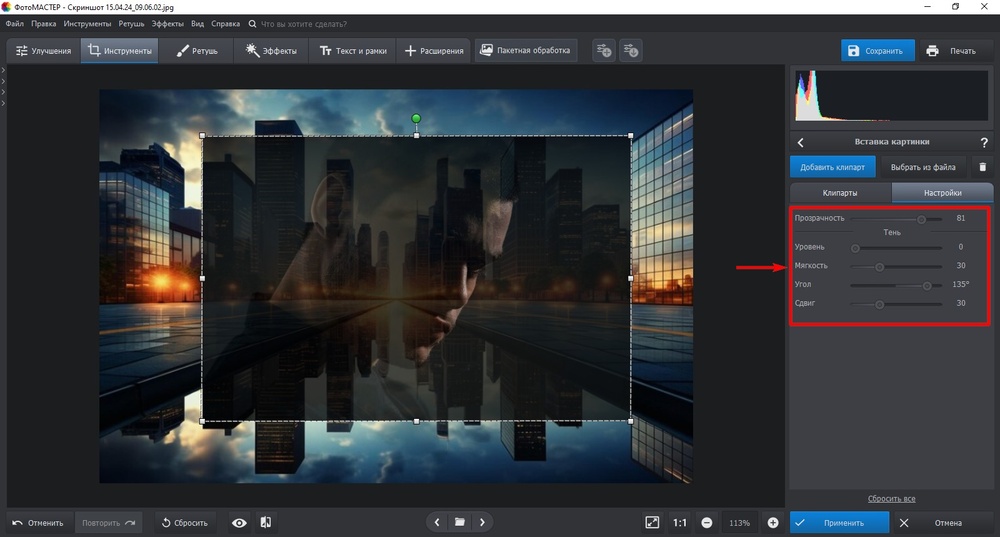Open folder icon in bottom navigation

point(459,522)
